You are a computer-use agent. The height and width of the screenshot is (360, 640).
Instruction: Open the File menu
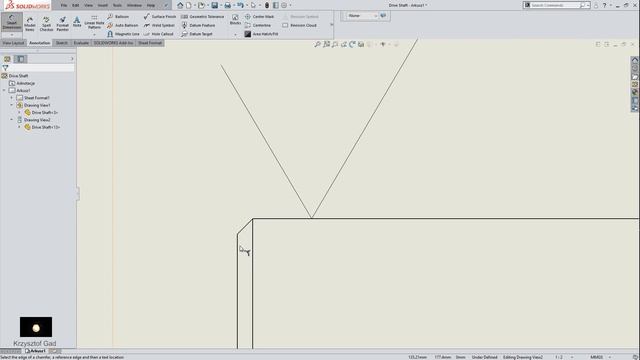pyautogui.click(x=64, y=5)
